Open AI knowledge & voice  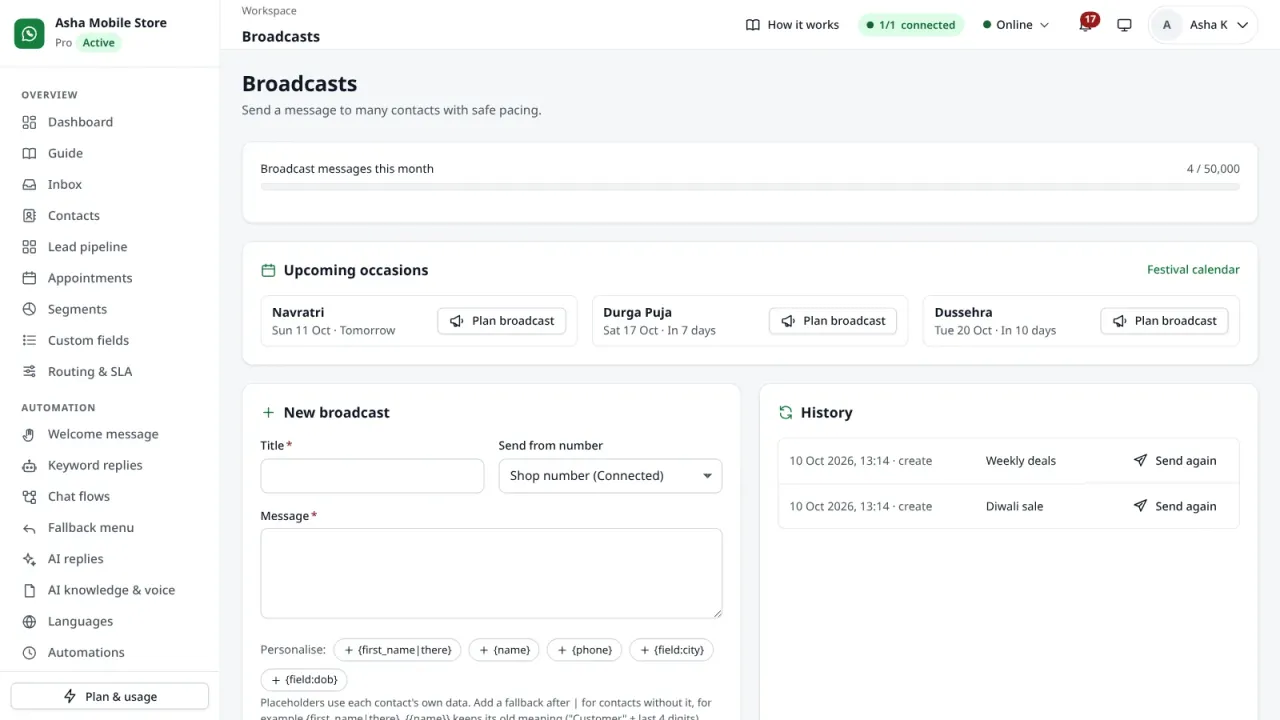[109, 590]
